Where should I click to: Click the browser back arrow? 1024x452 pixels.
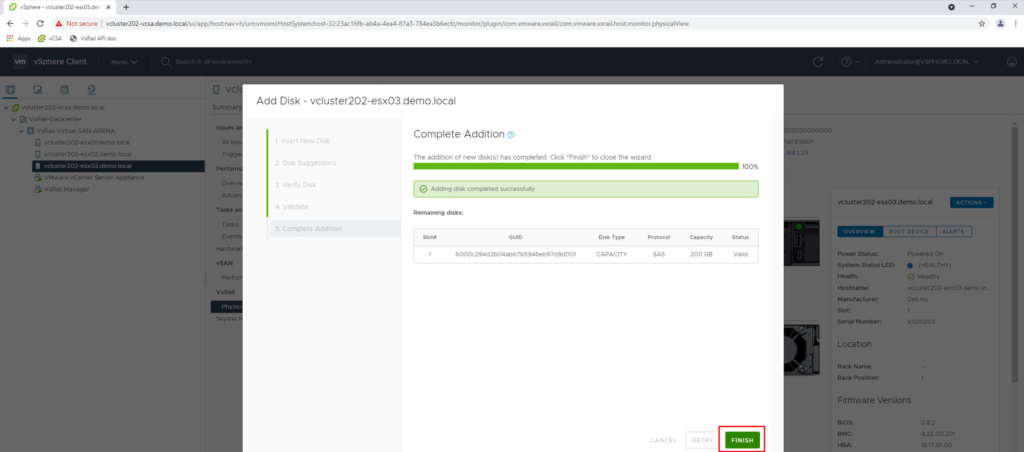[x=10, y=23]
